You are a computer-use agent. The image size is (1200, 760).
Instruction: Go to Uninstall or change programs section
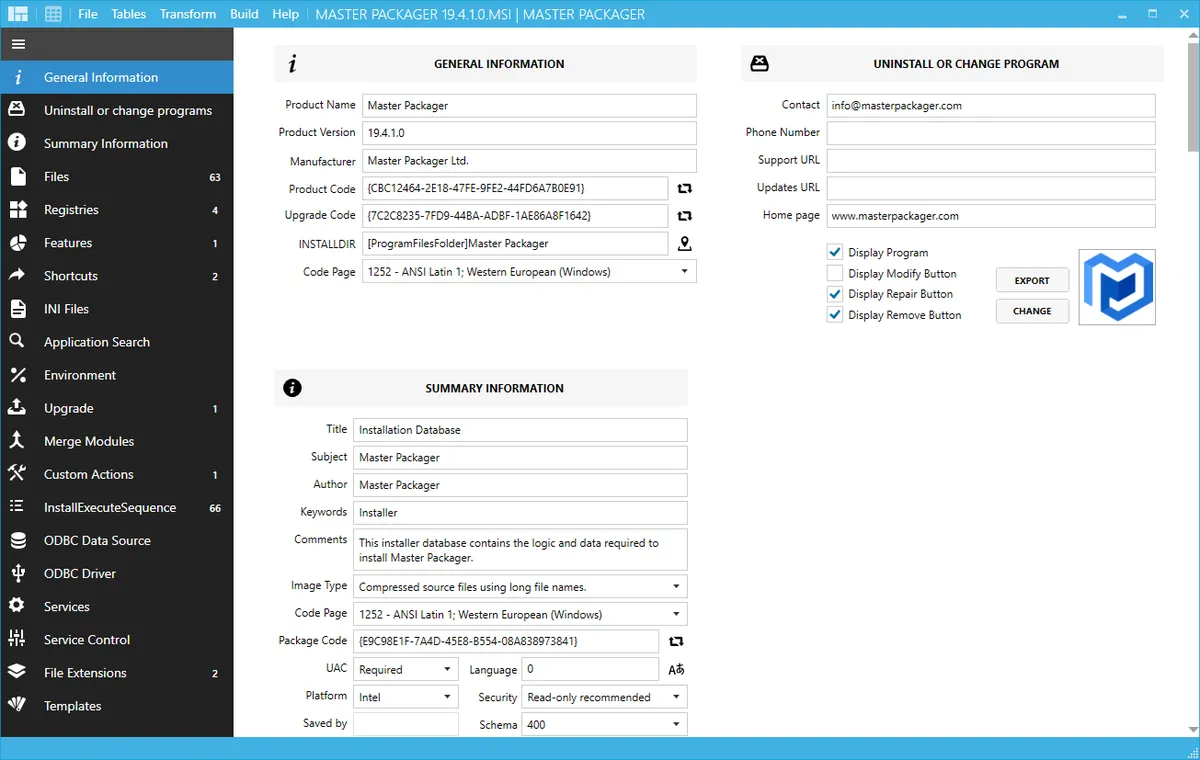117,110
